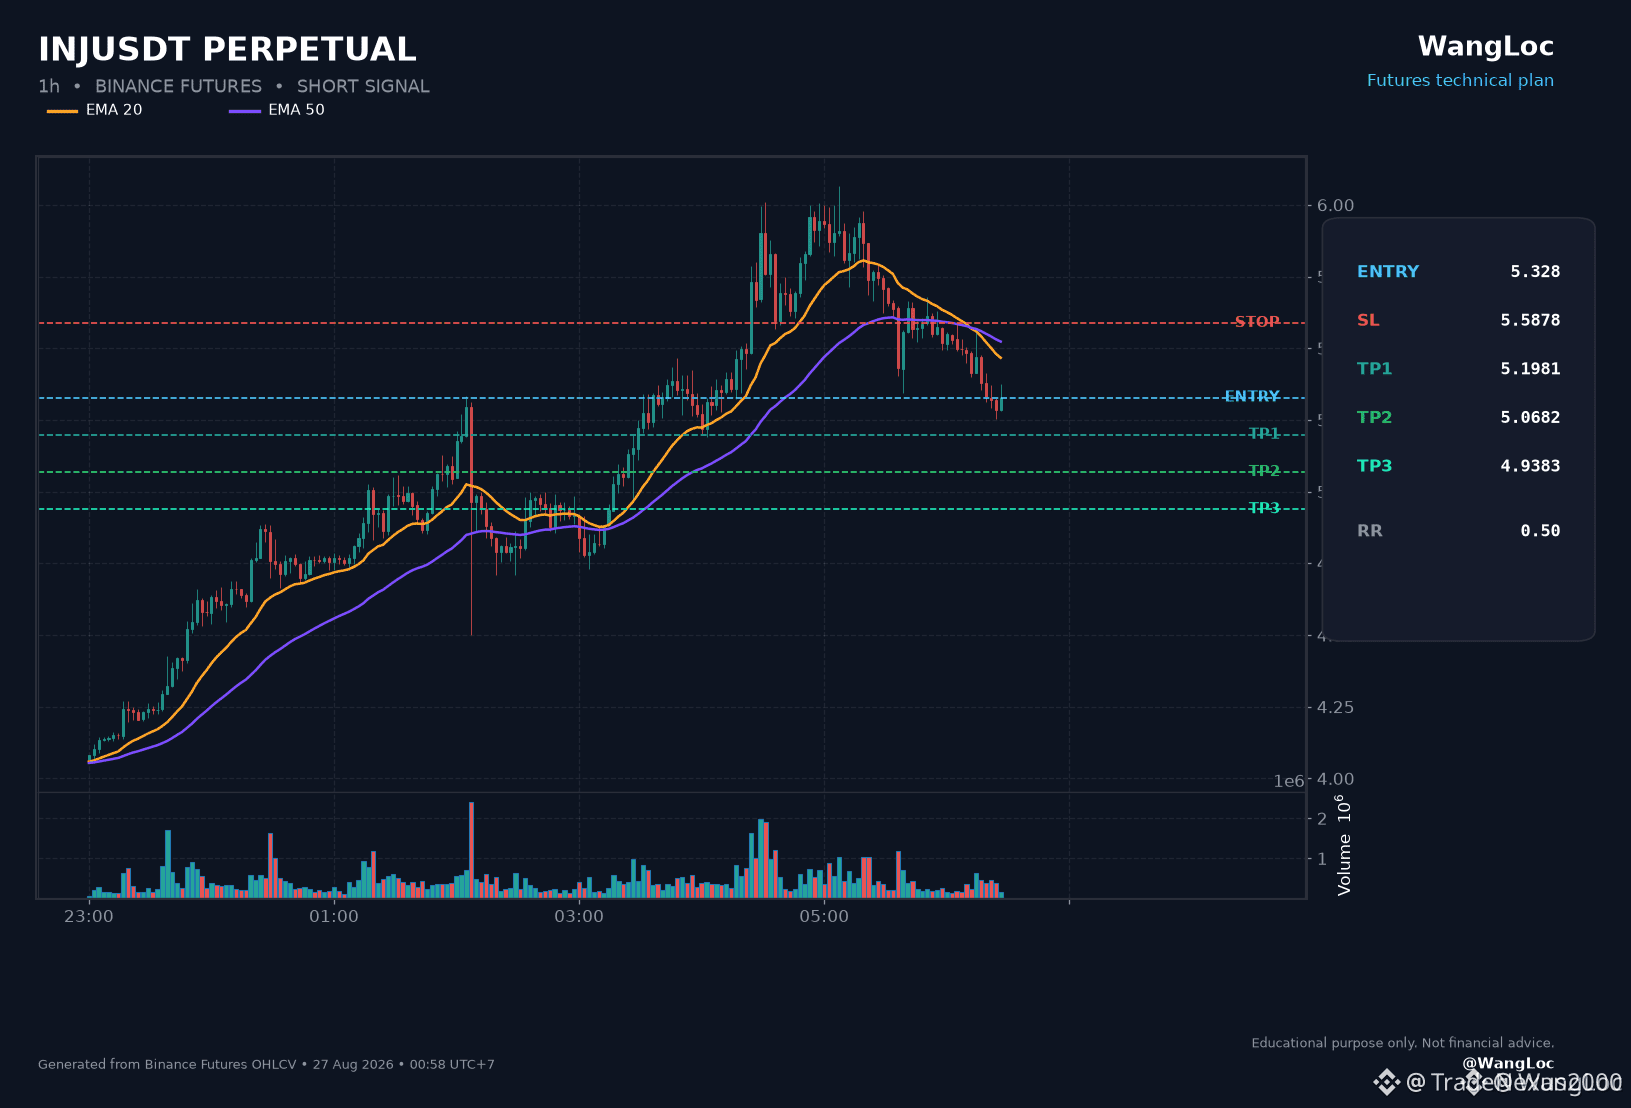This screenshot has width=1631, height=1108.
Task: Select the SL label in the plan panel
Action: (1368, 320)
